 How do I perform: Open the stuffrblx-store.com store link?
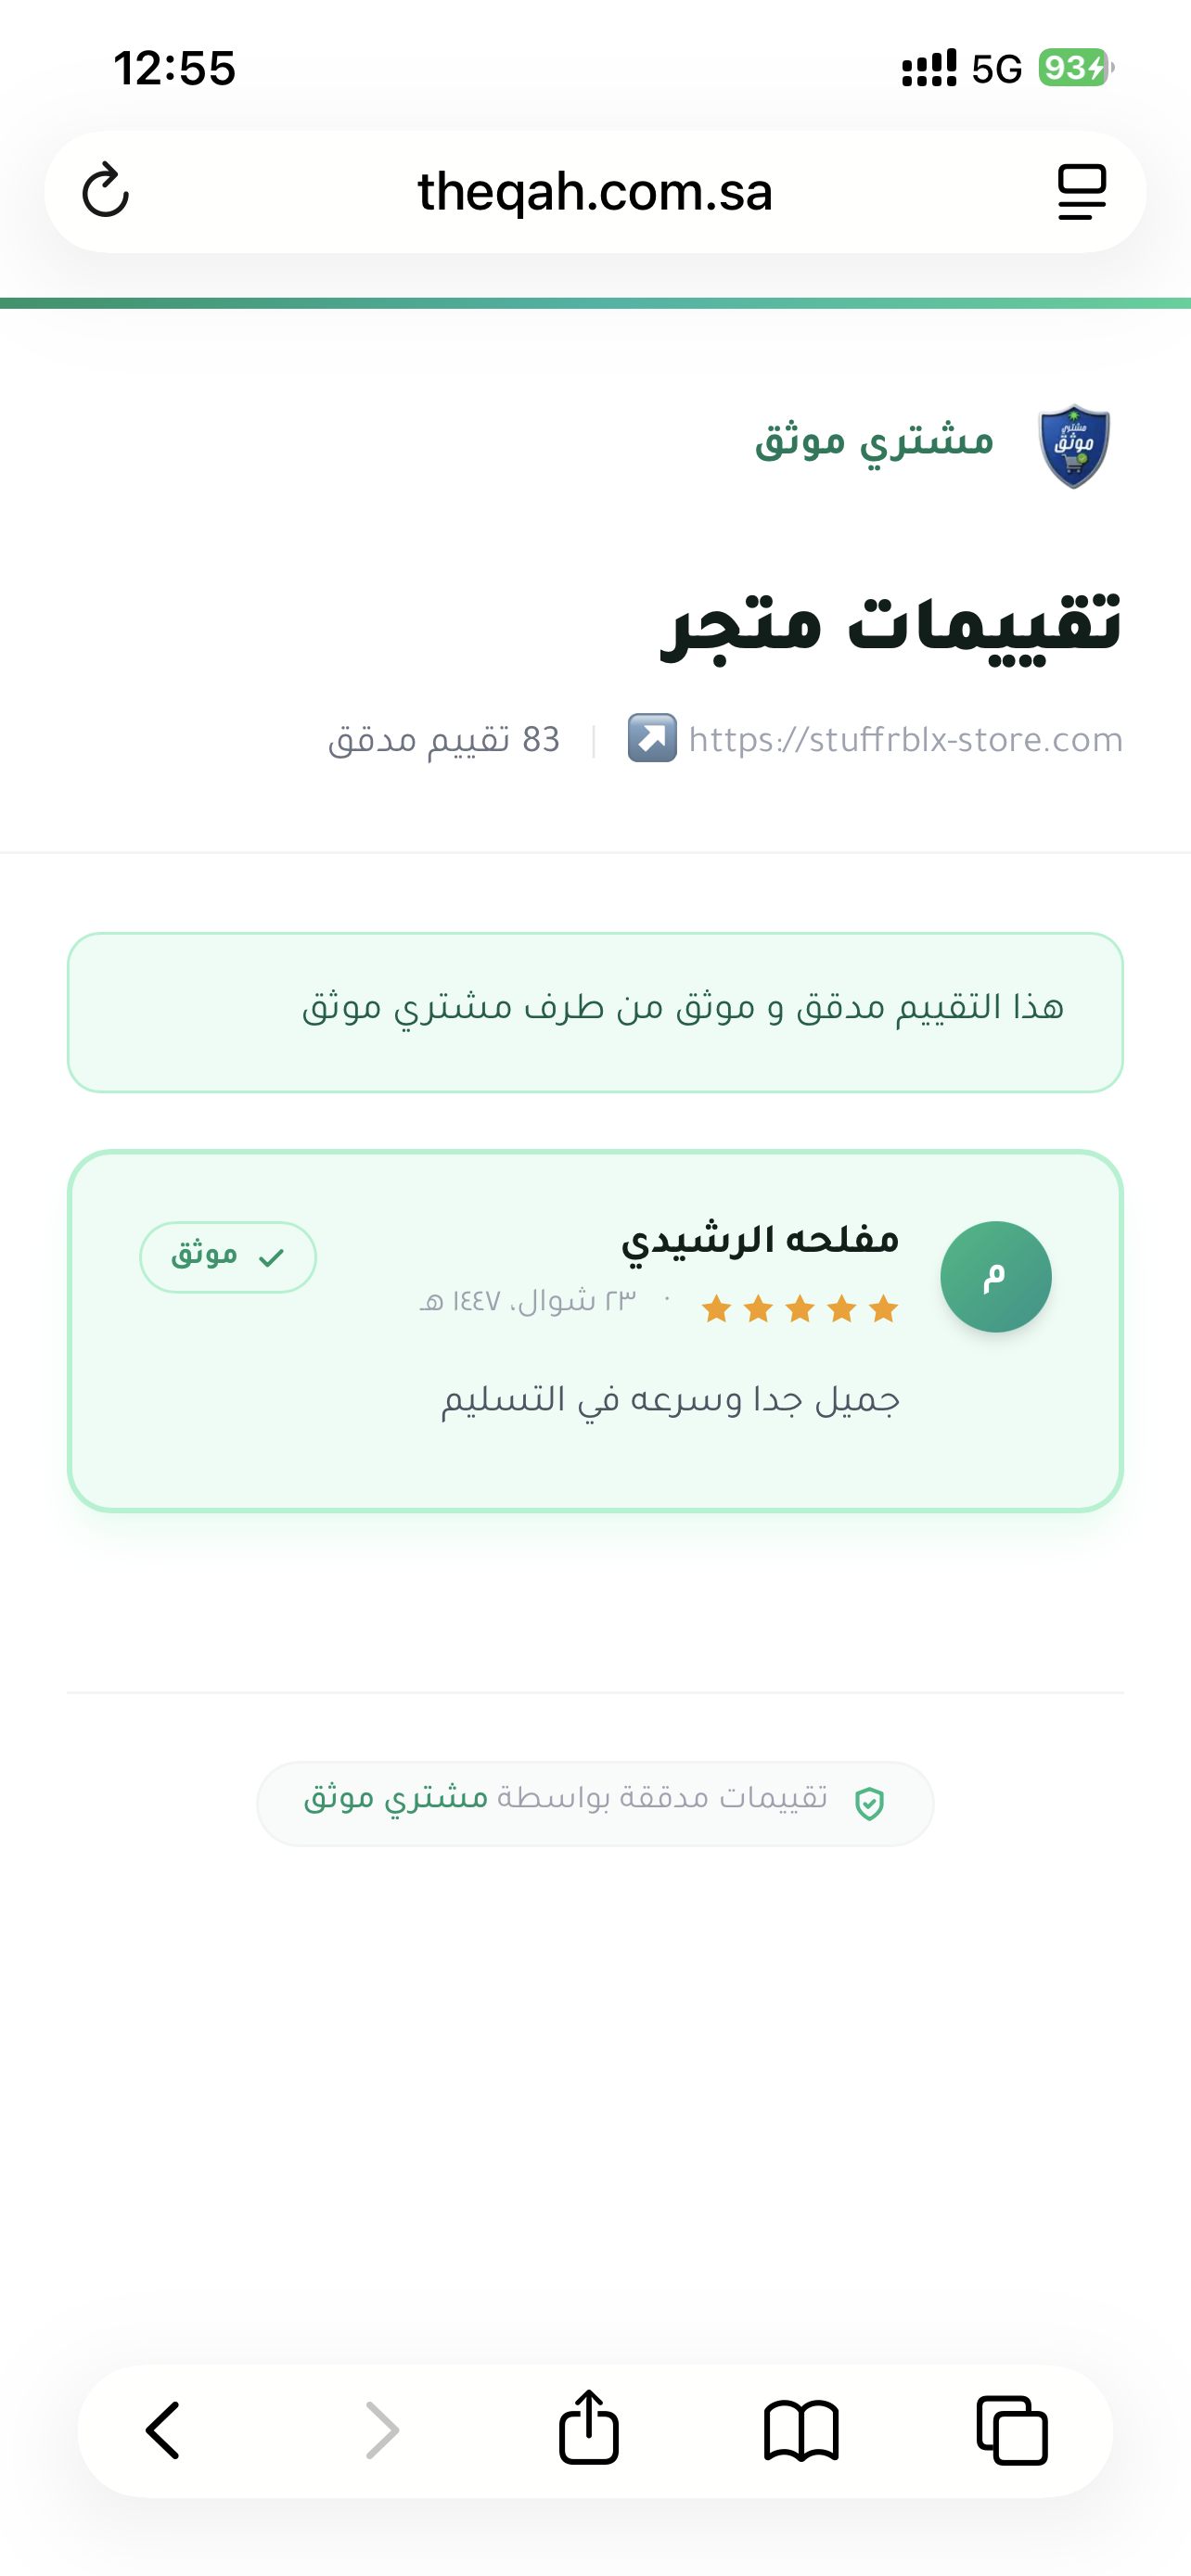905,740
